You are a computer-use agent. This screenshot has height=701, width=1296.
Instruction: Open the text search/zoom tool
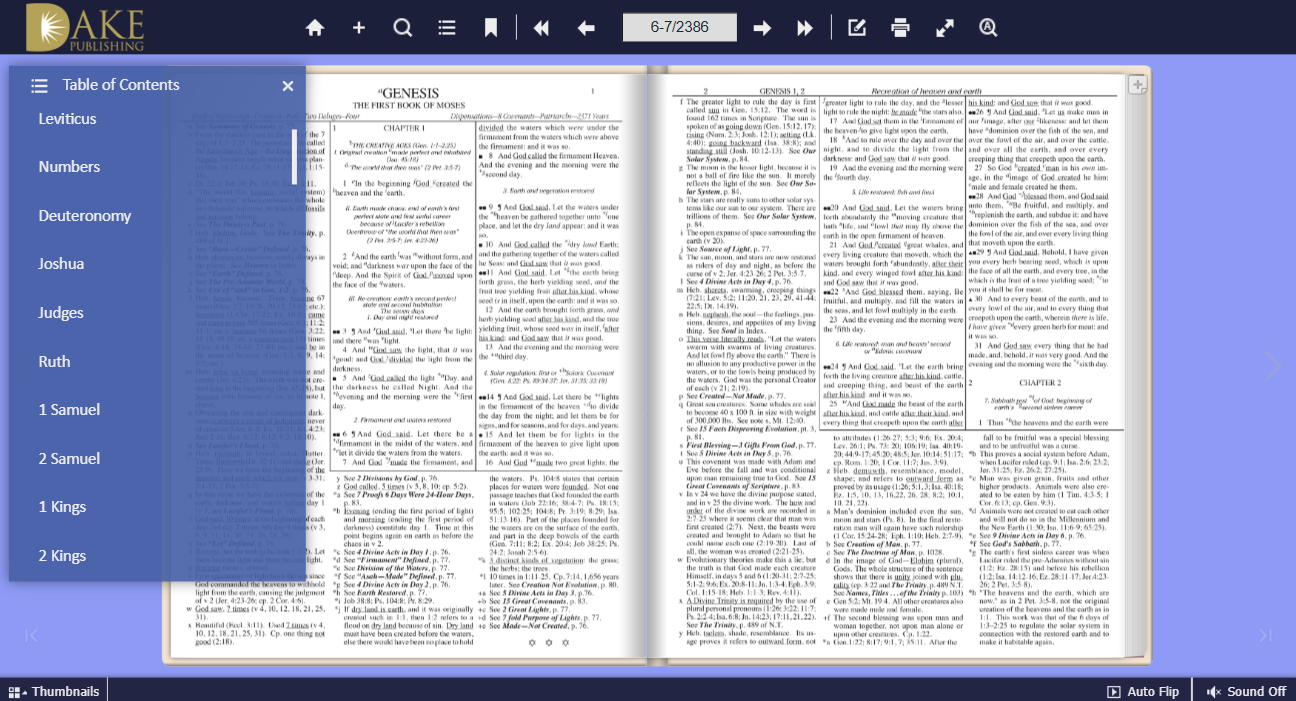coord(989,28)
